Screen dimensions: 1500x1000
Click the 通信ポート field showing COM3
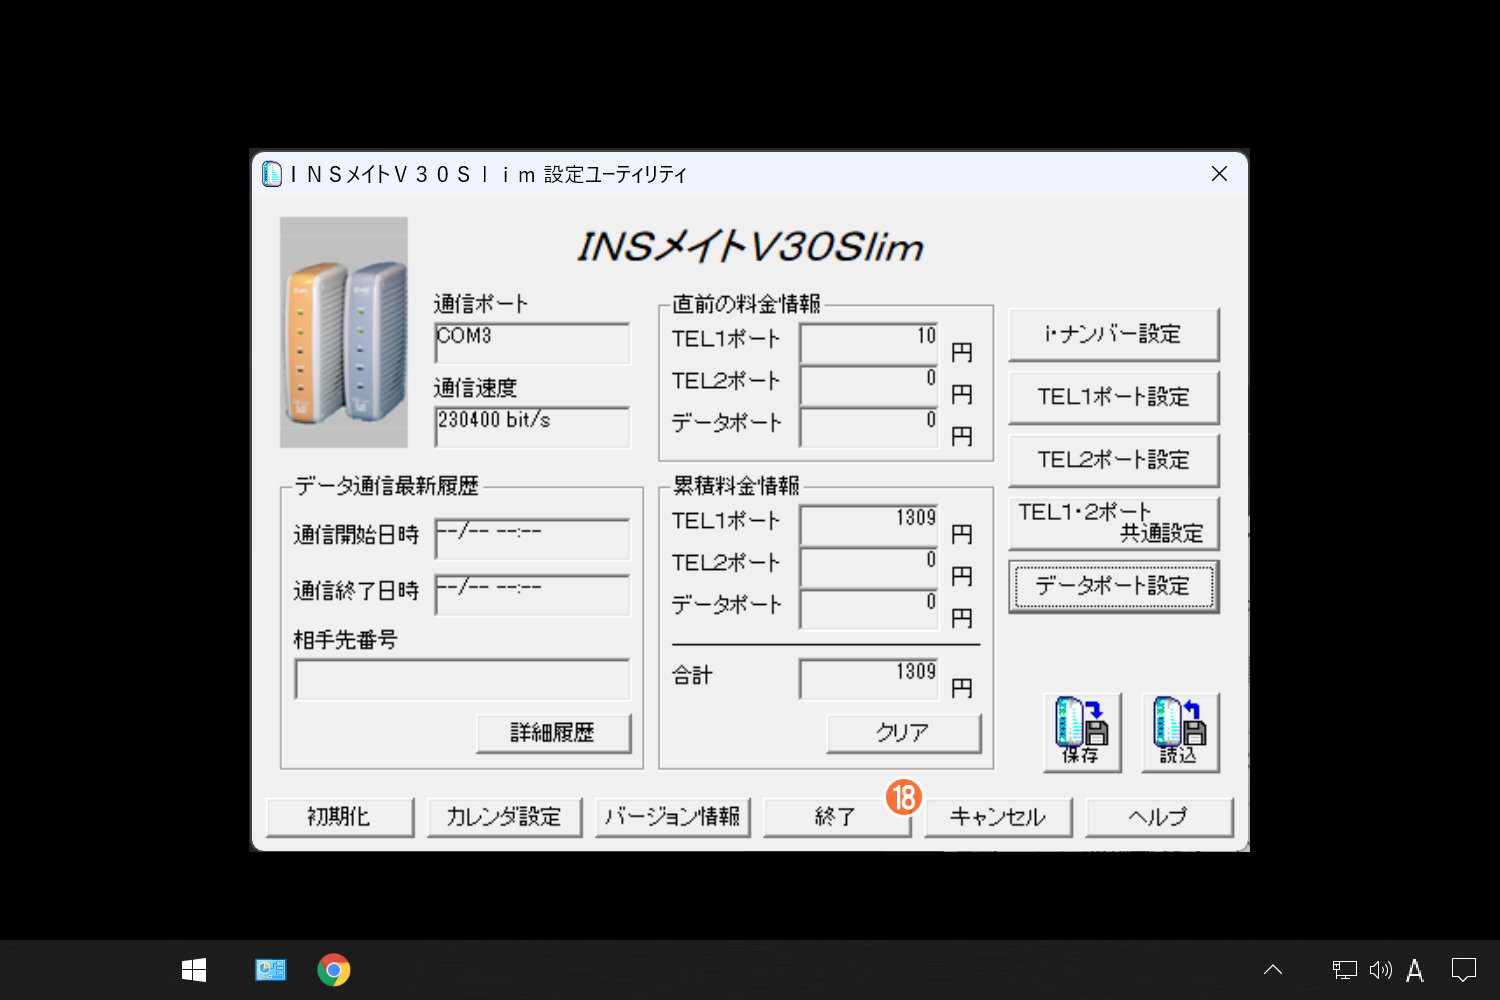point(533,343)
